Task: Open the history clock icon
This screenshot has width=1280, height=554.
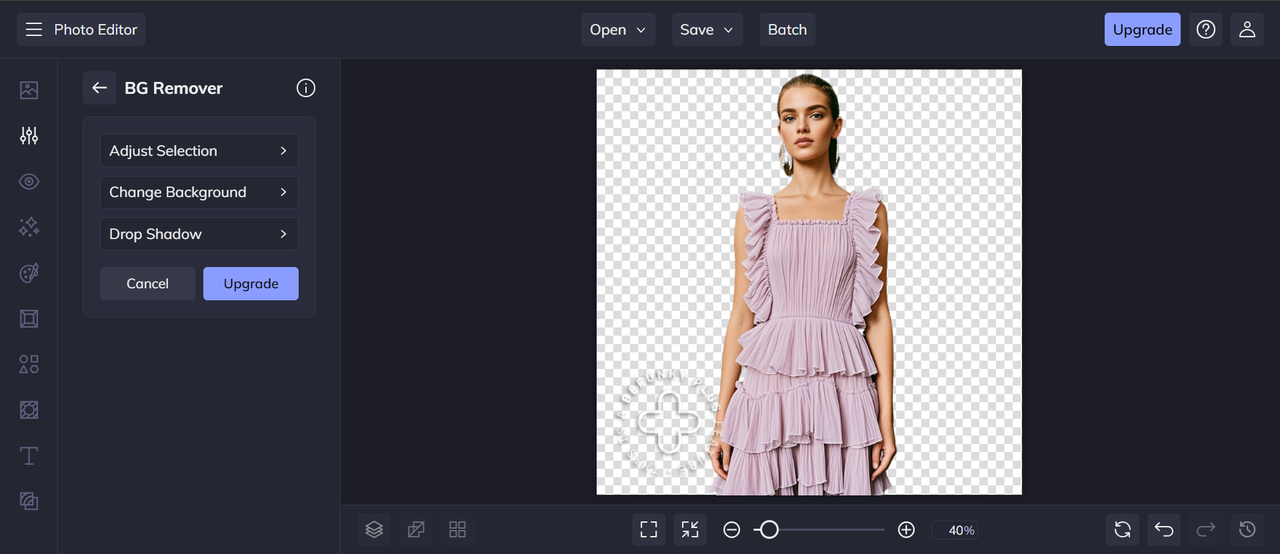Action: click(x=1247, y=530)
